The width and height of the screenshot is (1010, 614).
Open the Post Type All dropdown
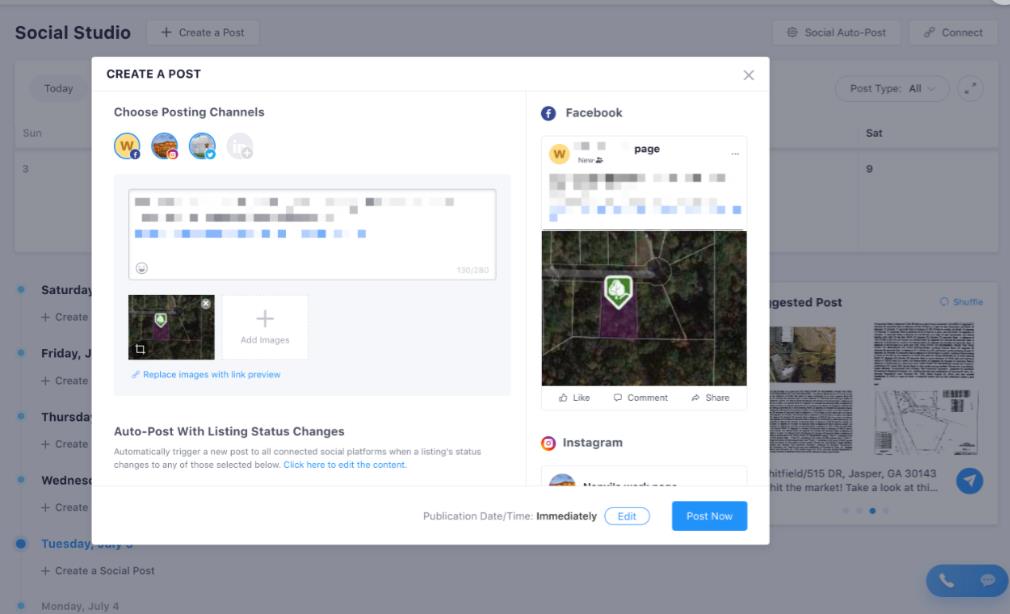tap(892, 88)
